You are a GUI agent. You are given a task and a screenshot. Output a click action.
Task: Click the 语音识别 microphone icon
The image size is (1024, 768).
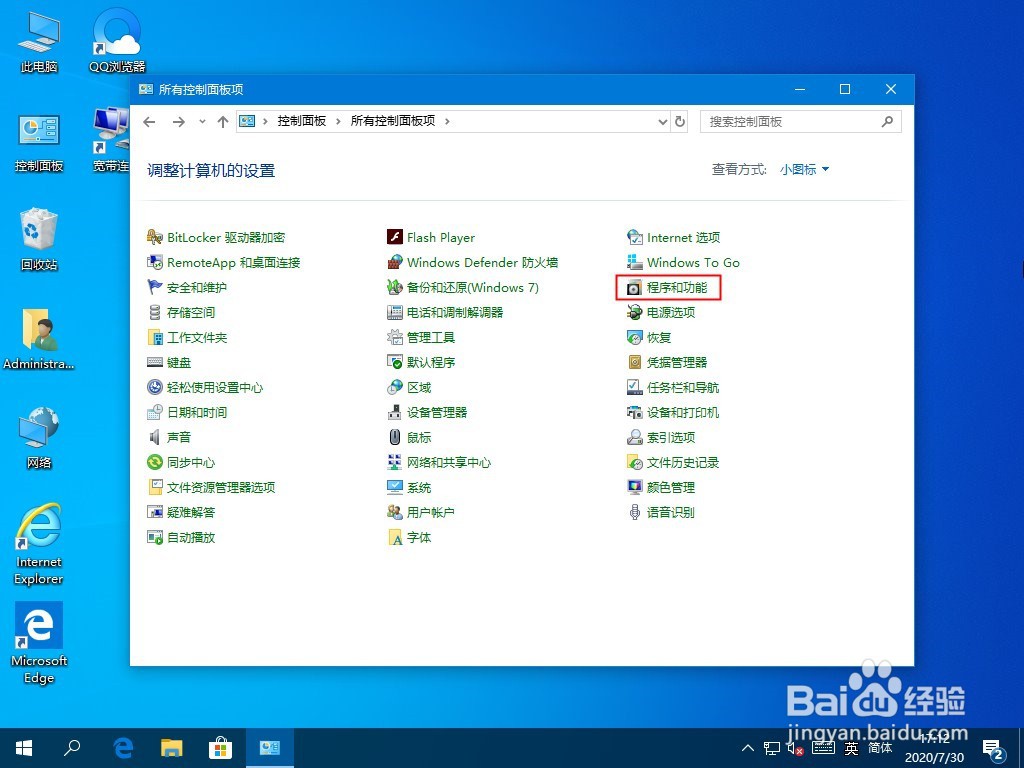(x=634, y=512)
